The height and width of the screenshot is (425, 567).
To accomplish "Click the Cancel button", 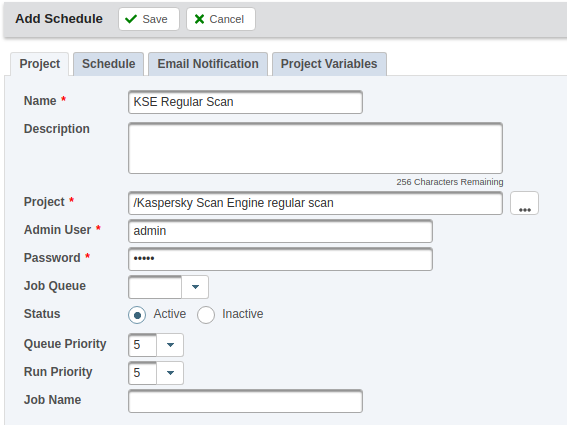I will (x=221, y=19).
